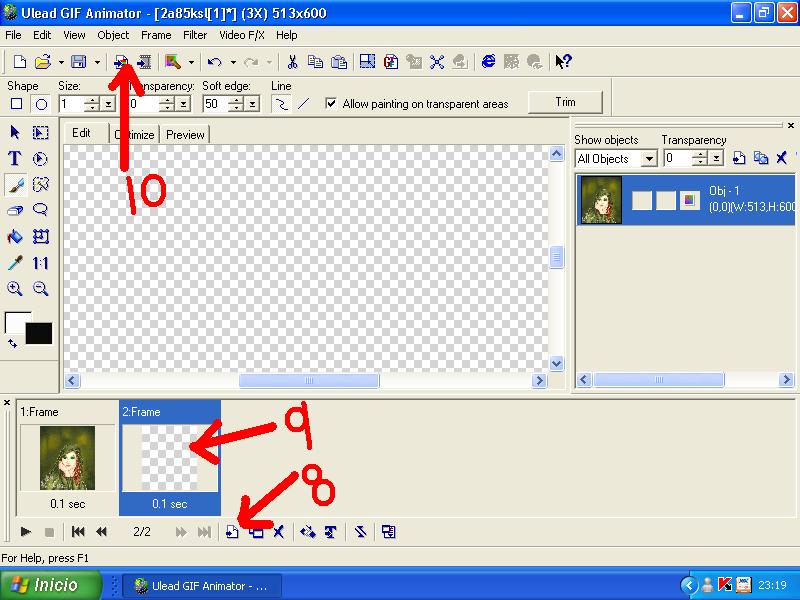Click the Trim button
Screen dimensions: 800x600
click(x=565, y=102)
